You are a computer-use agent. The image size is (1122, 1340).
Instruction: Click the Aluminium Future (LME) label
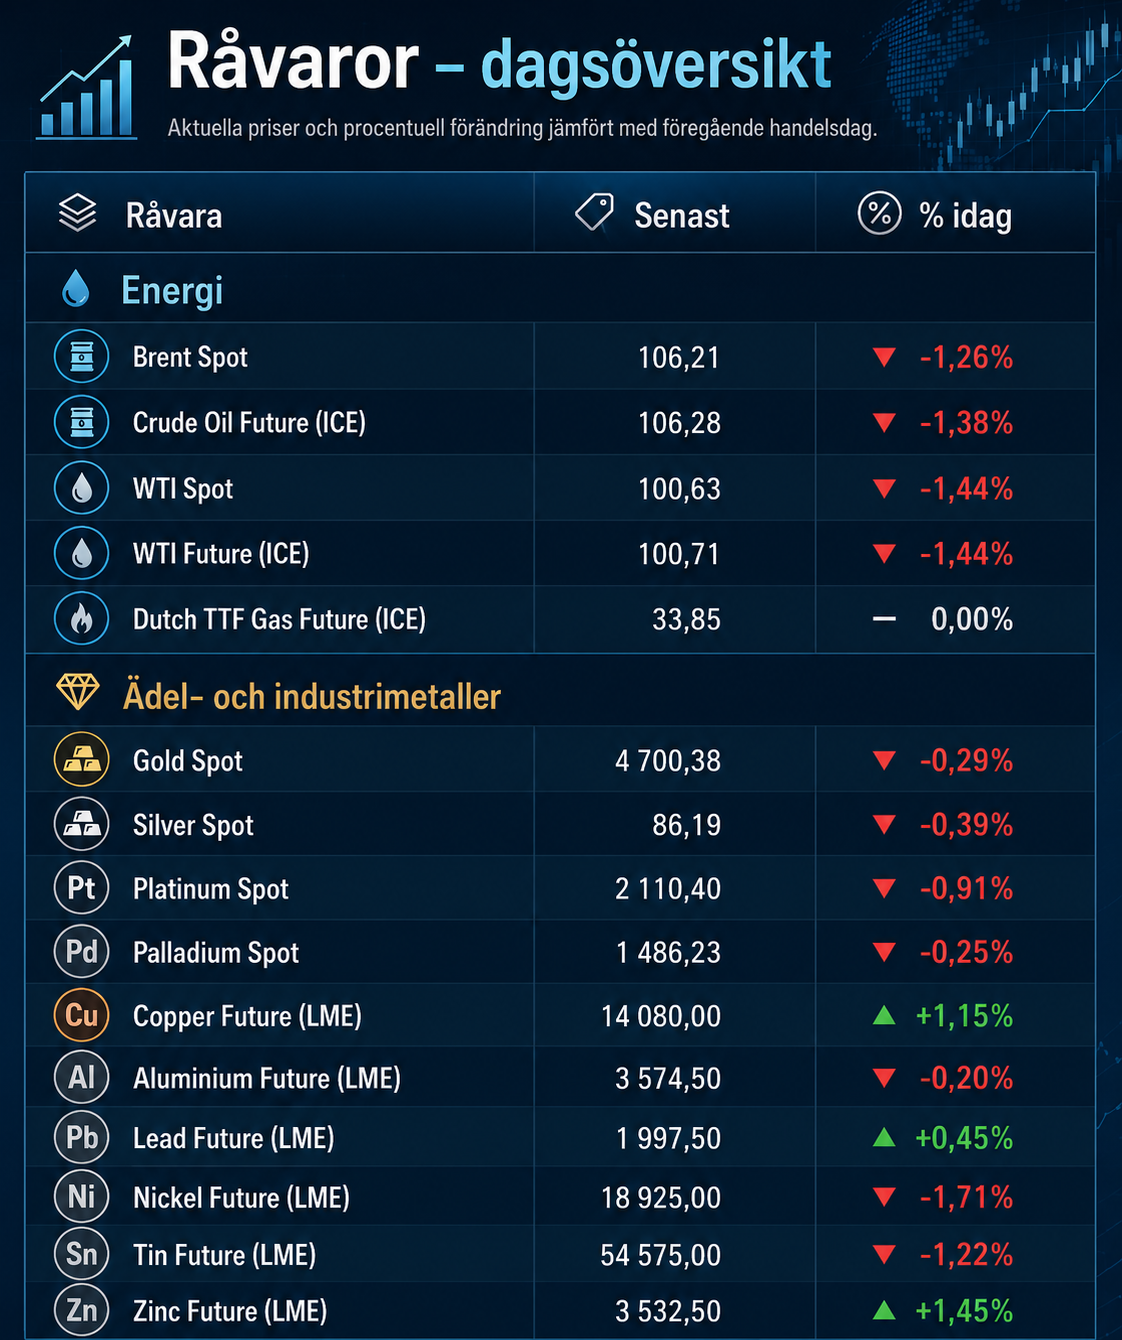coord(267,1078)
